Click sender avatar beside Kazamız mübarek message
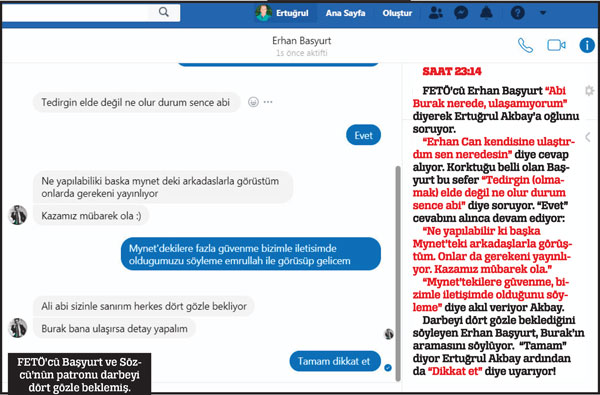Screen dimensions: 600x395 [x=18, y=215]
